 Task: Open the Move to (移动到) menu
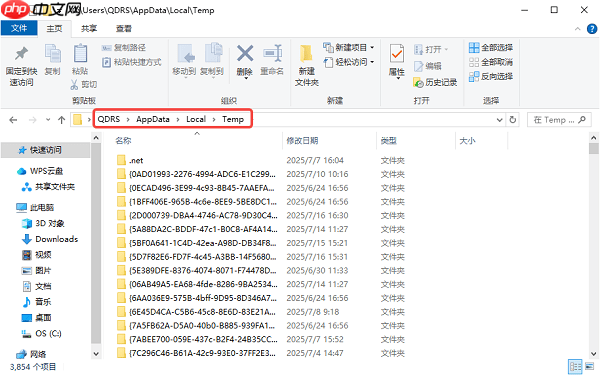184,60
